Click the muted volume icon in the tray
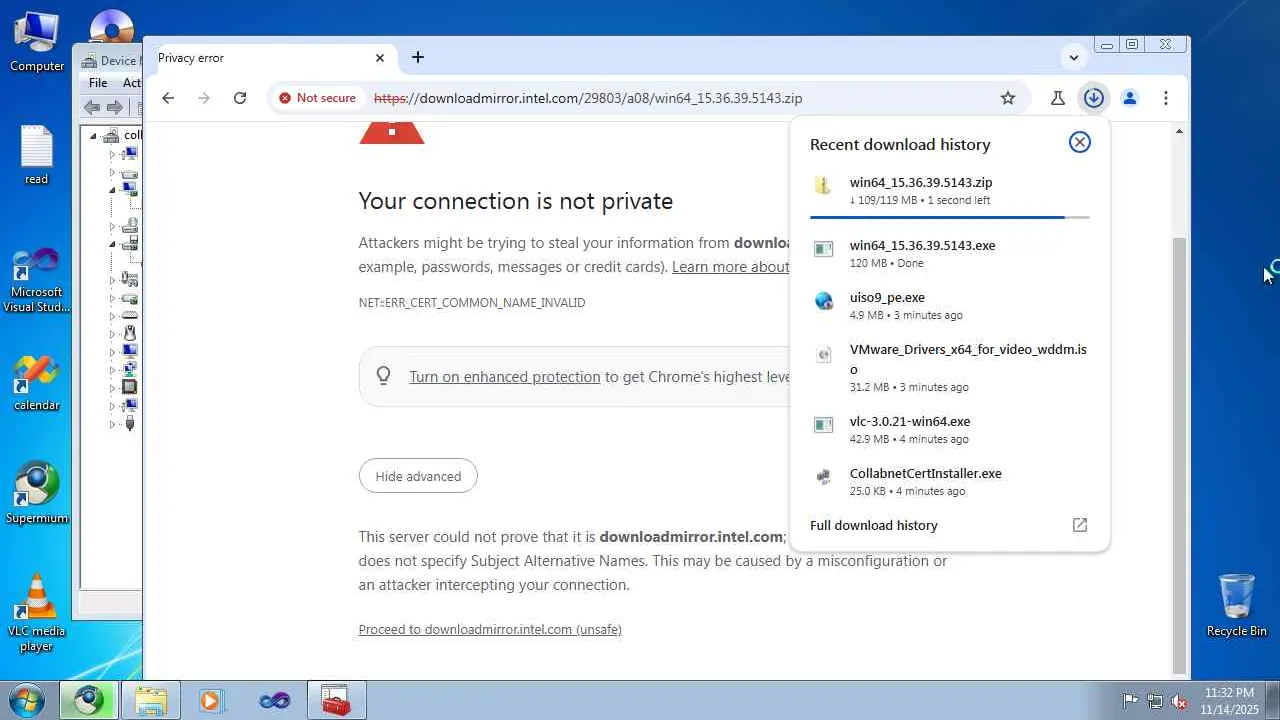Image resolution: width=1280 pixels, height=720 pixels. coord(1179,701)
